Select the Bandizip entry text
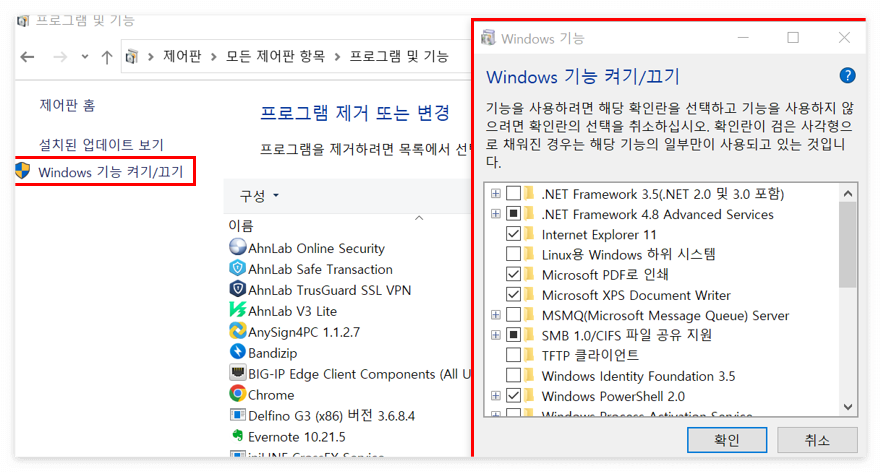Image resolution: width=881 pixels, height=472 pixels. 273,353
